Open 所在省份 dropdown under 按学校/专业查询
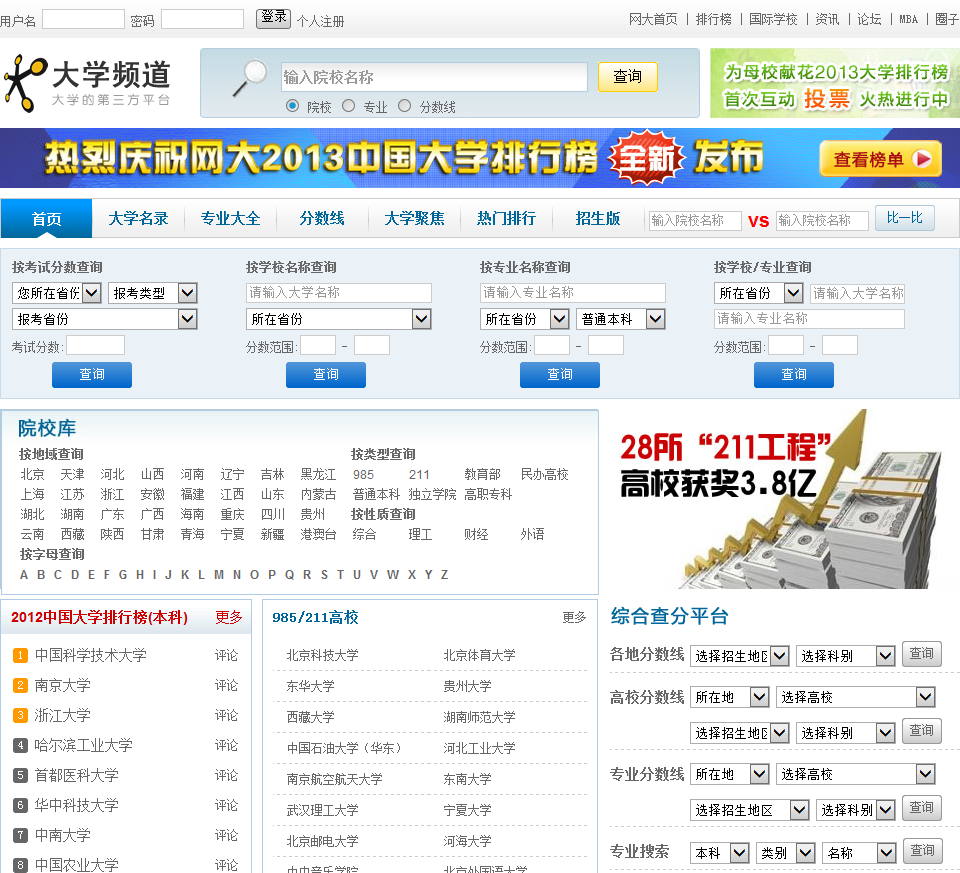The height and width of the screenshot is (873, 960). click(759, 293)
